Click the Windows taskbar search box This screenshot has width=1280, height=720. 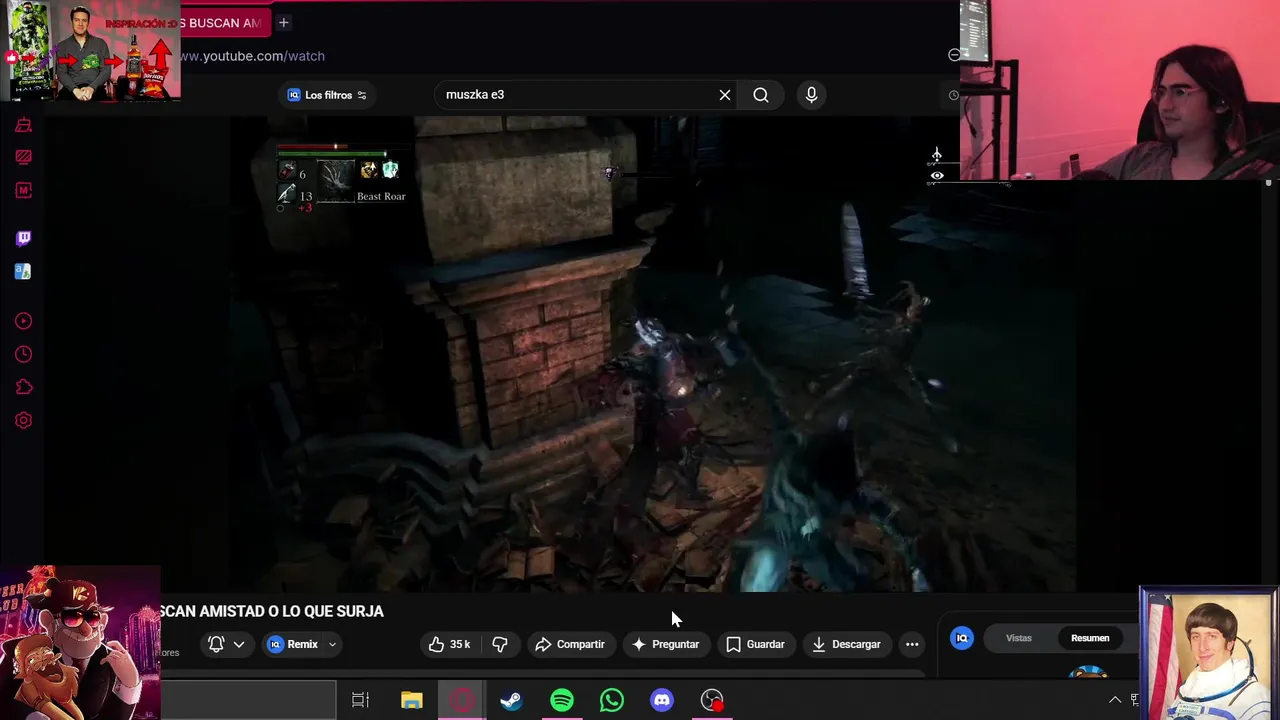(248, 700)
